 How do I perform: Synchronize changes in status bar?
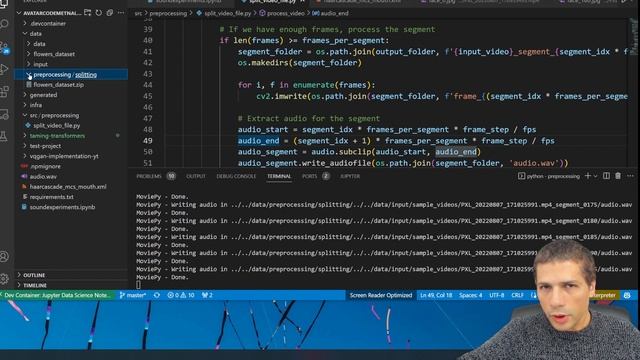coord(157,295)
